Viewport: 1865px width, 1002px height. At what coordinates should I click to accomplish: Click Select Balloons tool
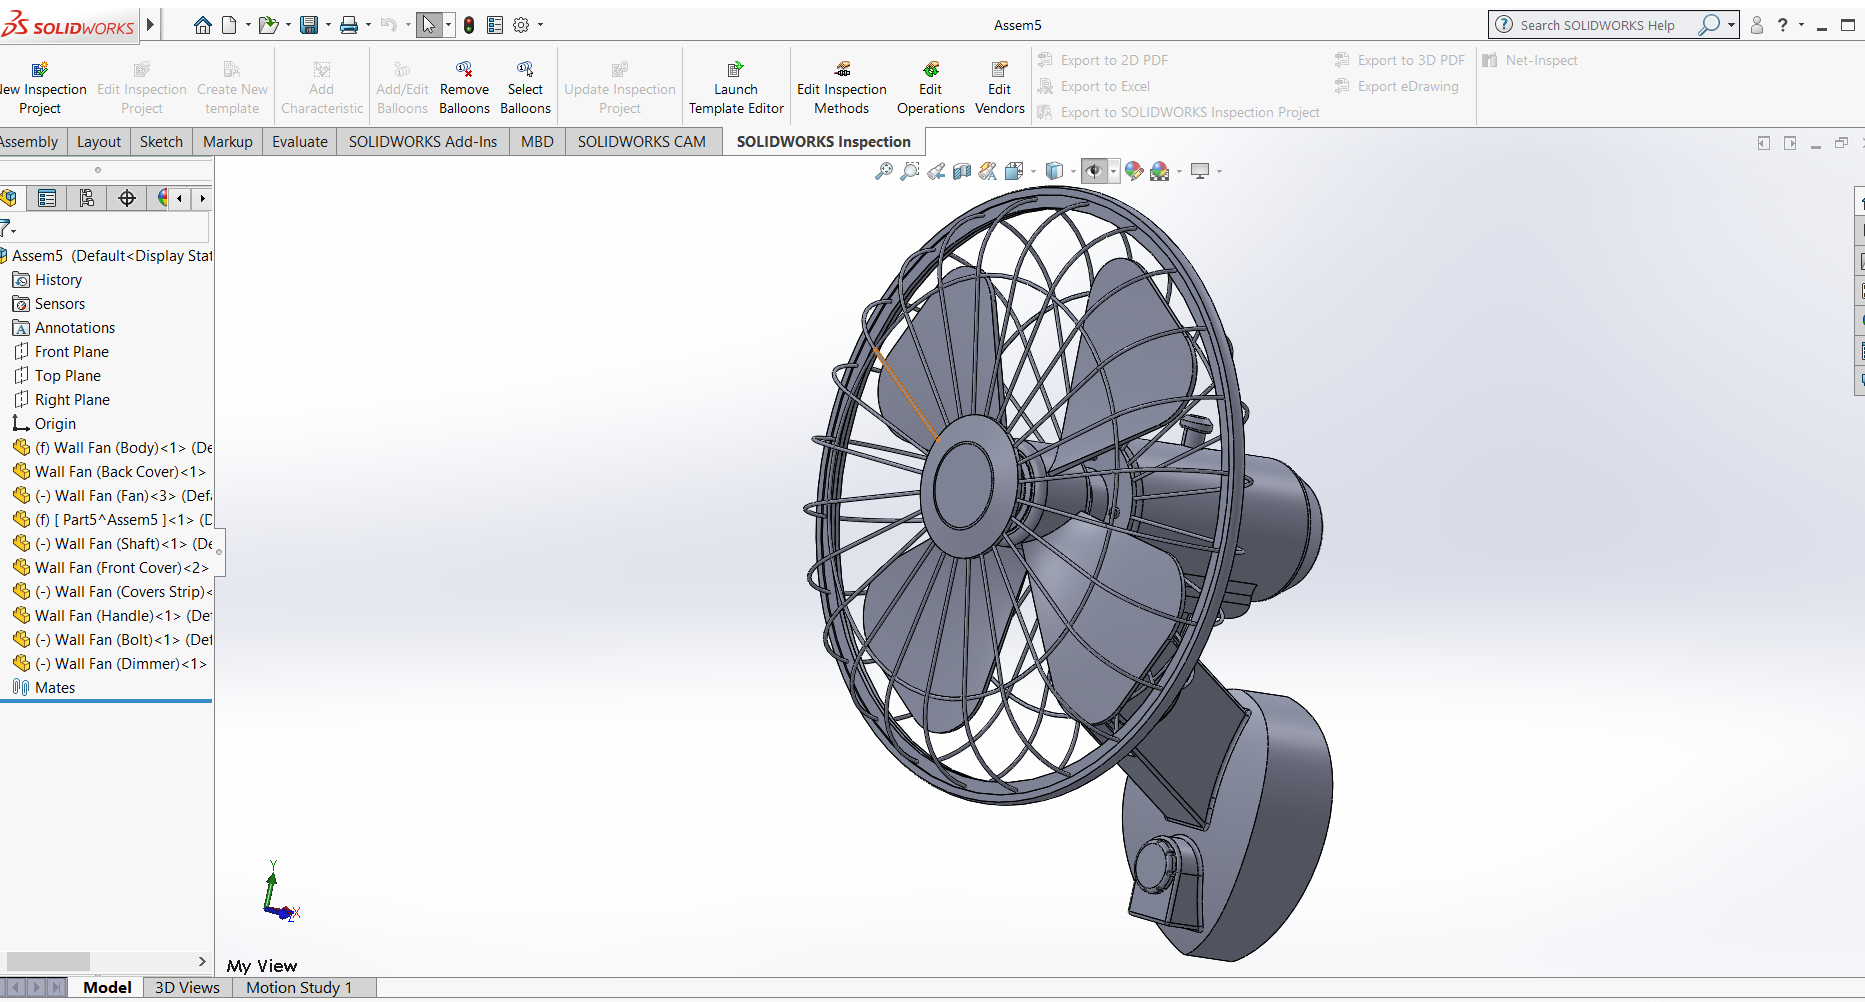pos(525,88)
